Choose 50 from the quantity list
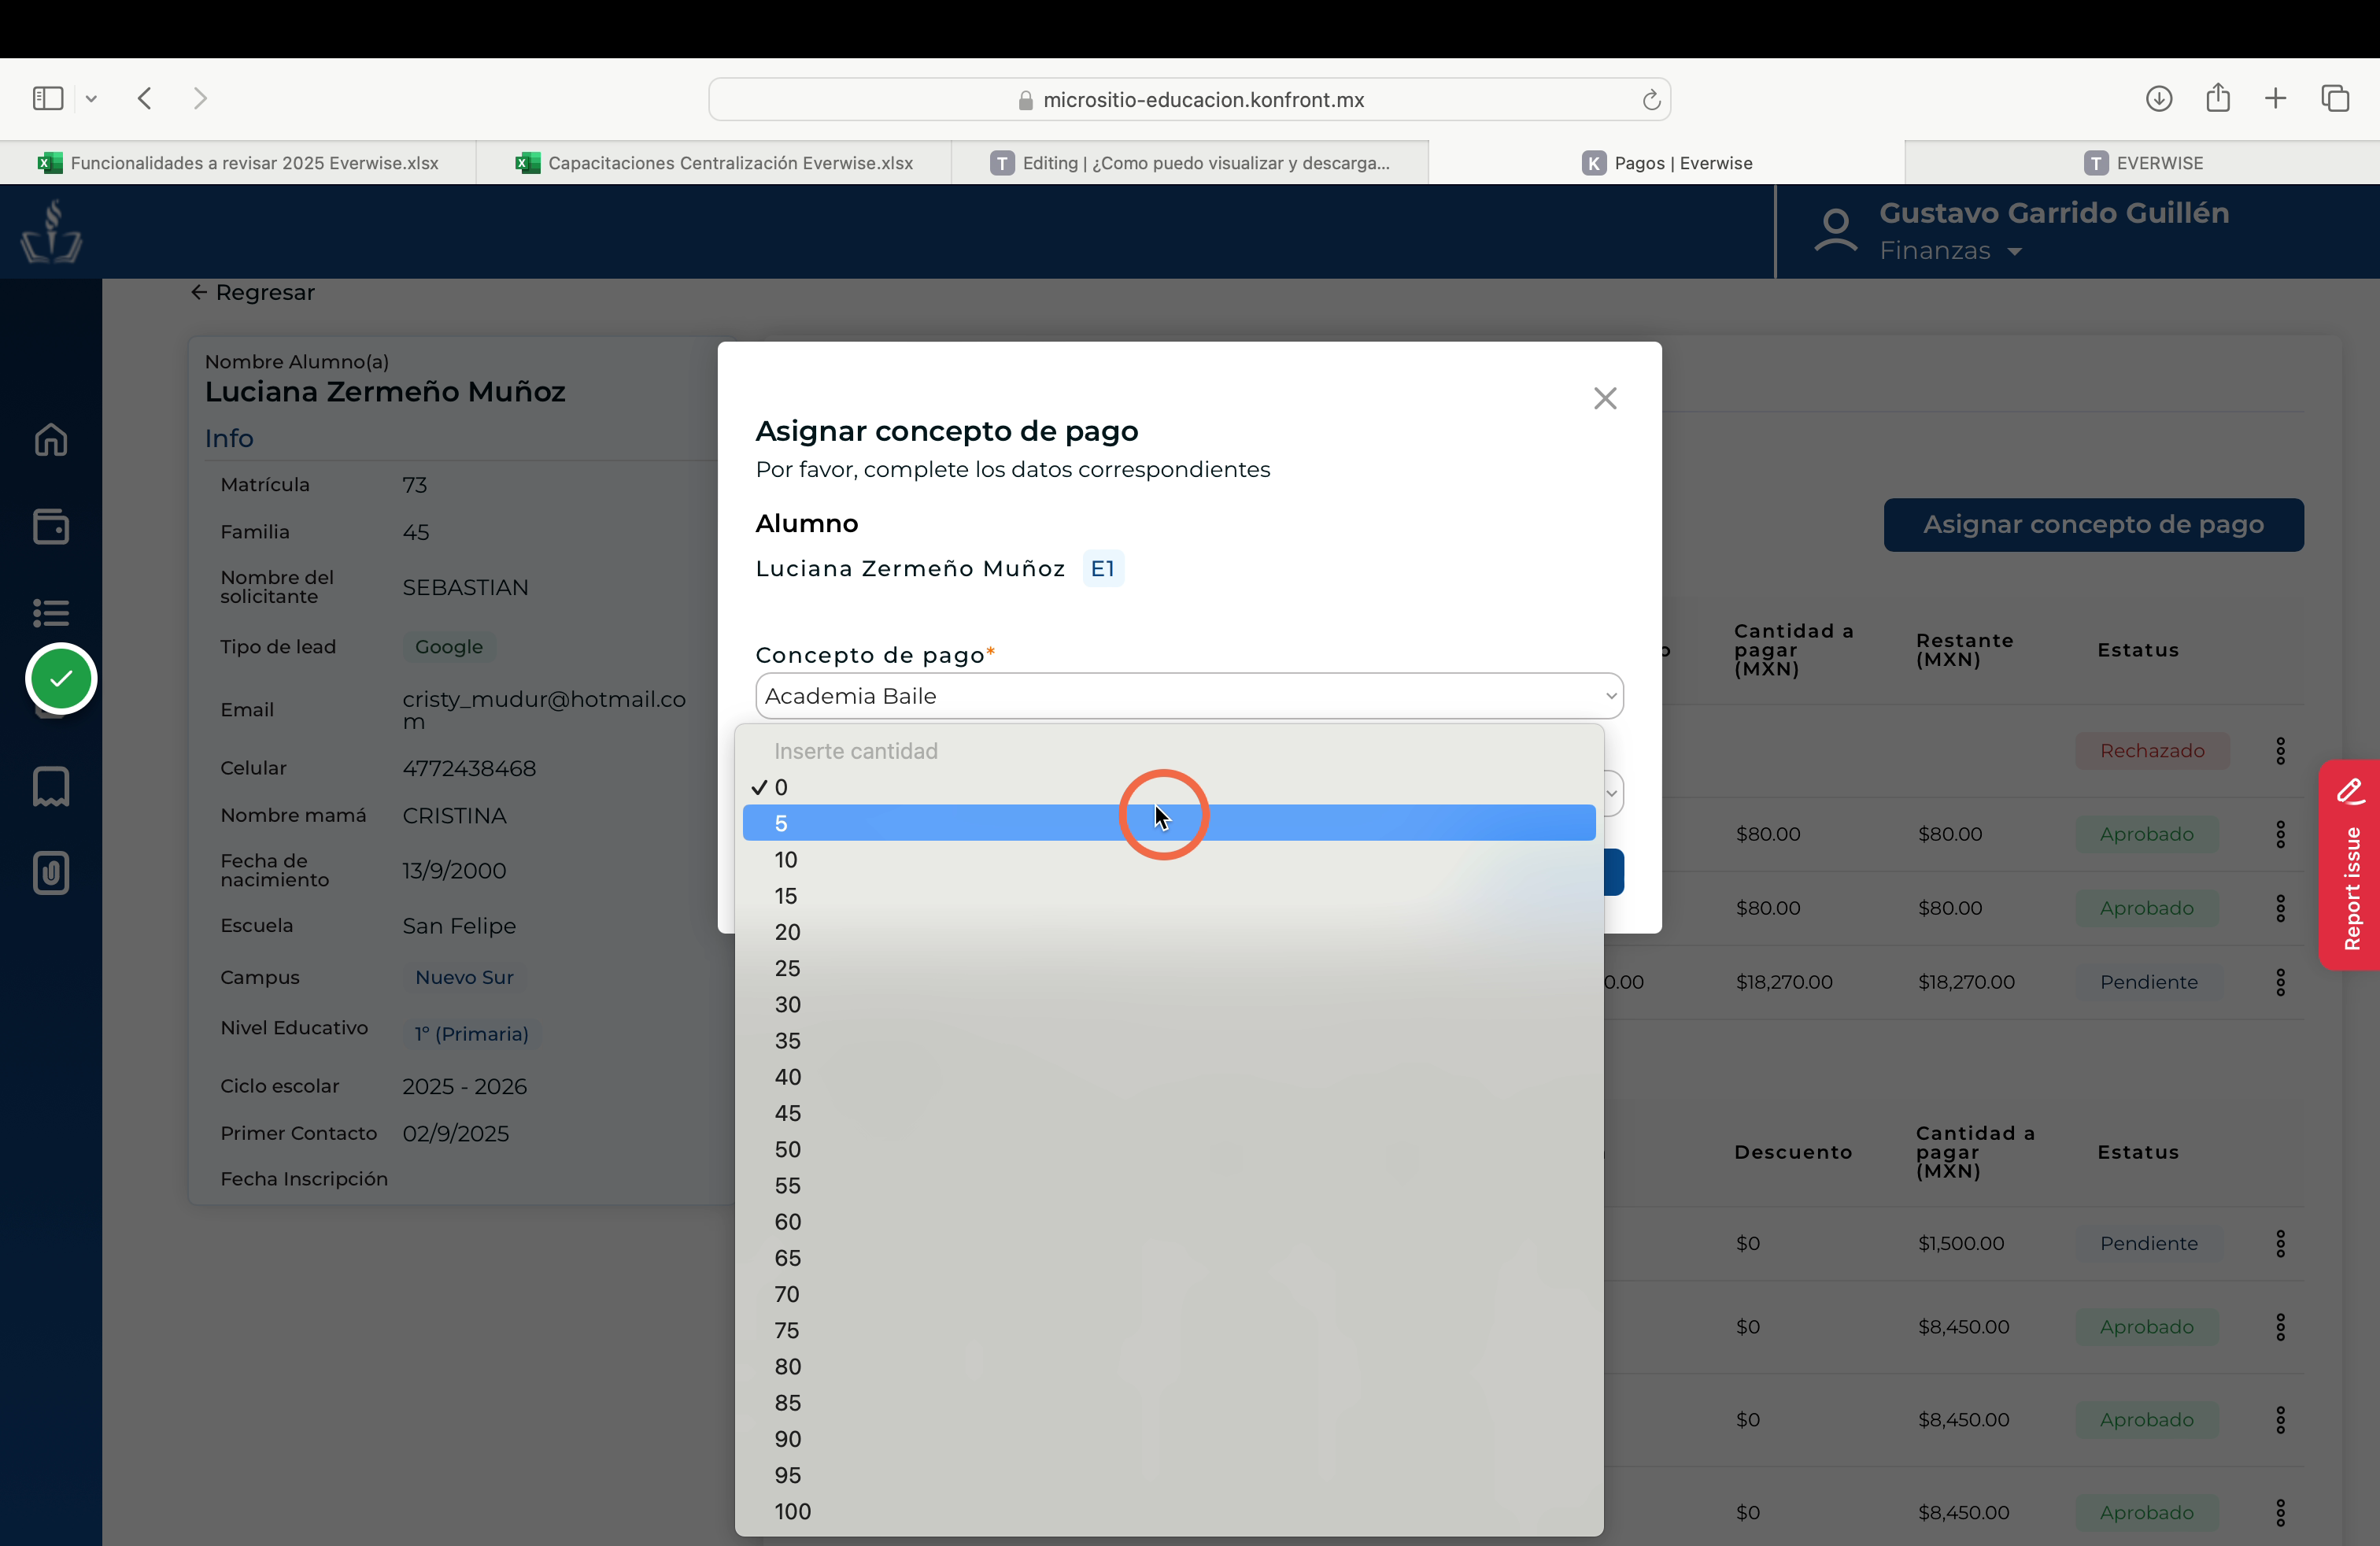Viewport: 2380px width, 1546px height. tap(1169, 1149)
